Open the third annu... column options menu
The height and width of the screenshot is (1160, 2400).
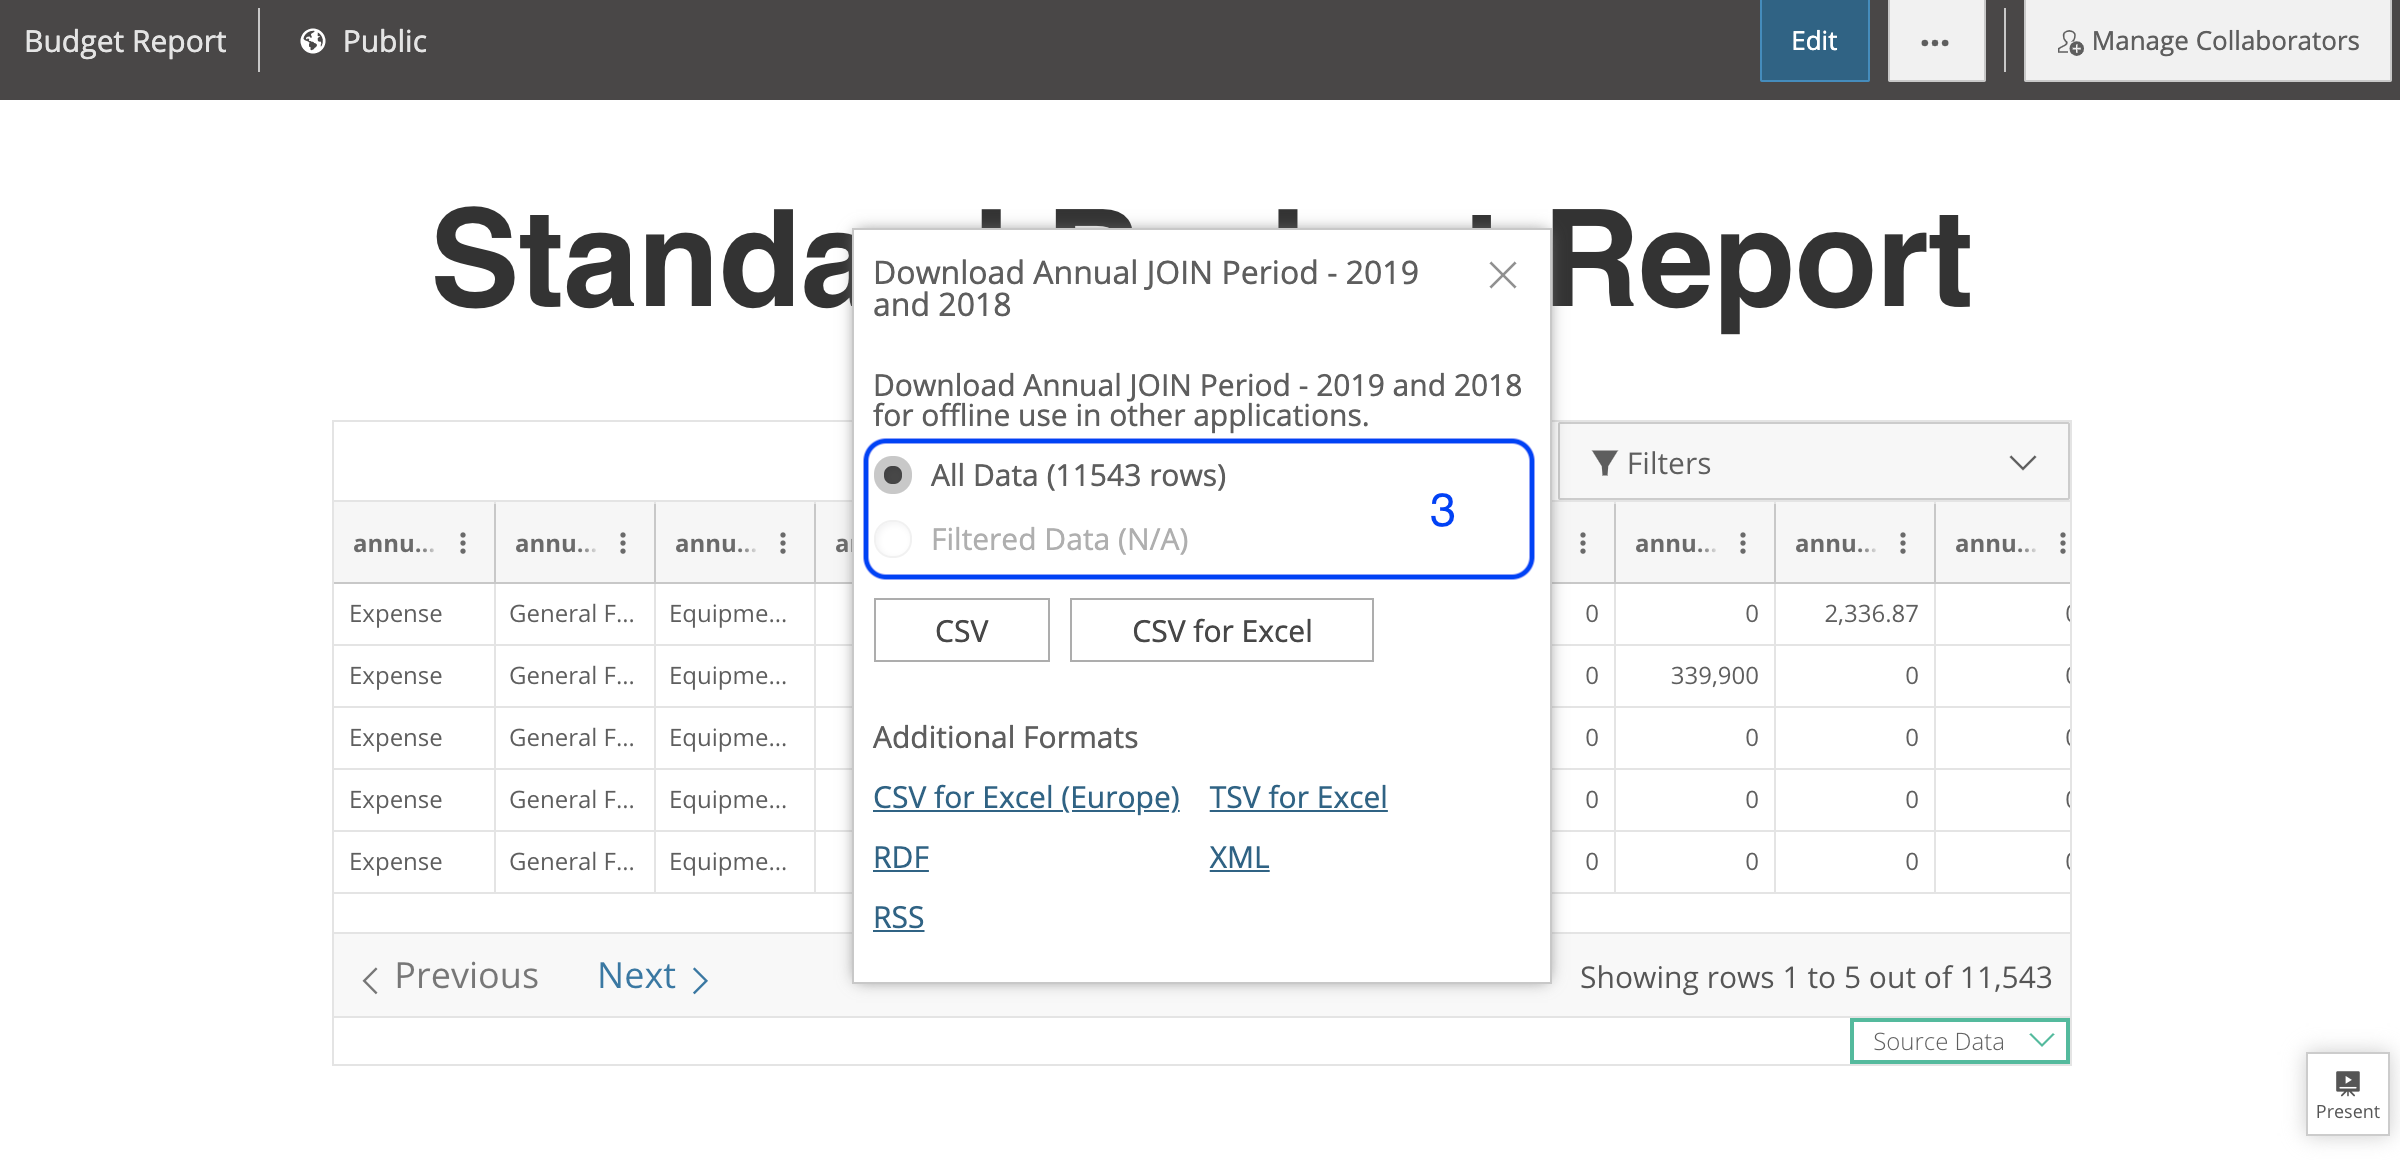click(x=783, y=543)
